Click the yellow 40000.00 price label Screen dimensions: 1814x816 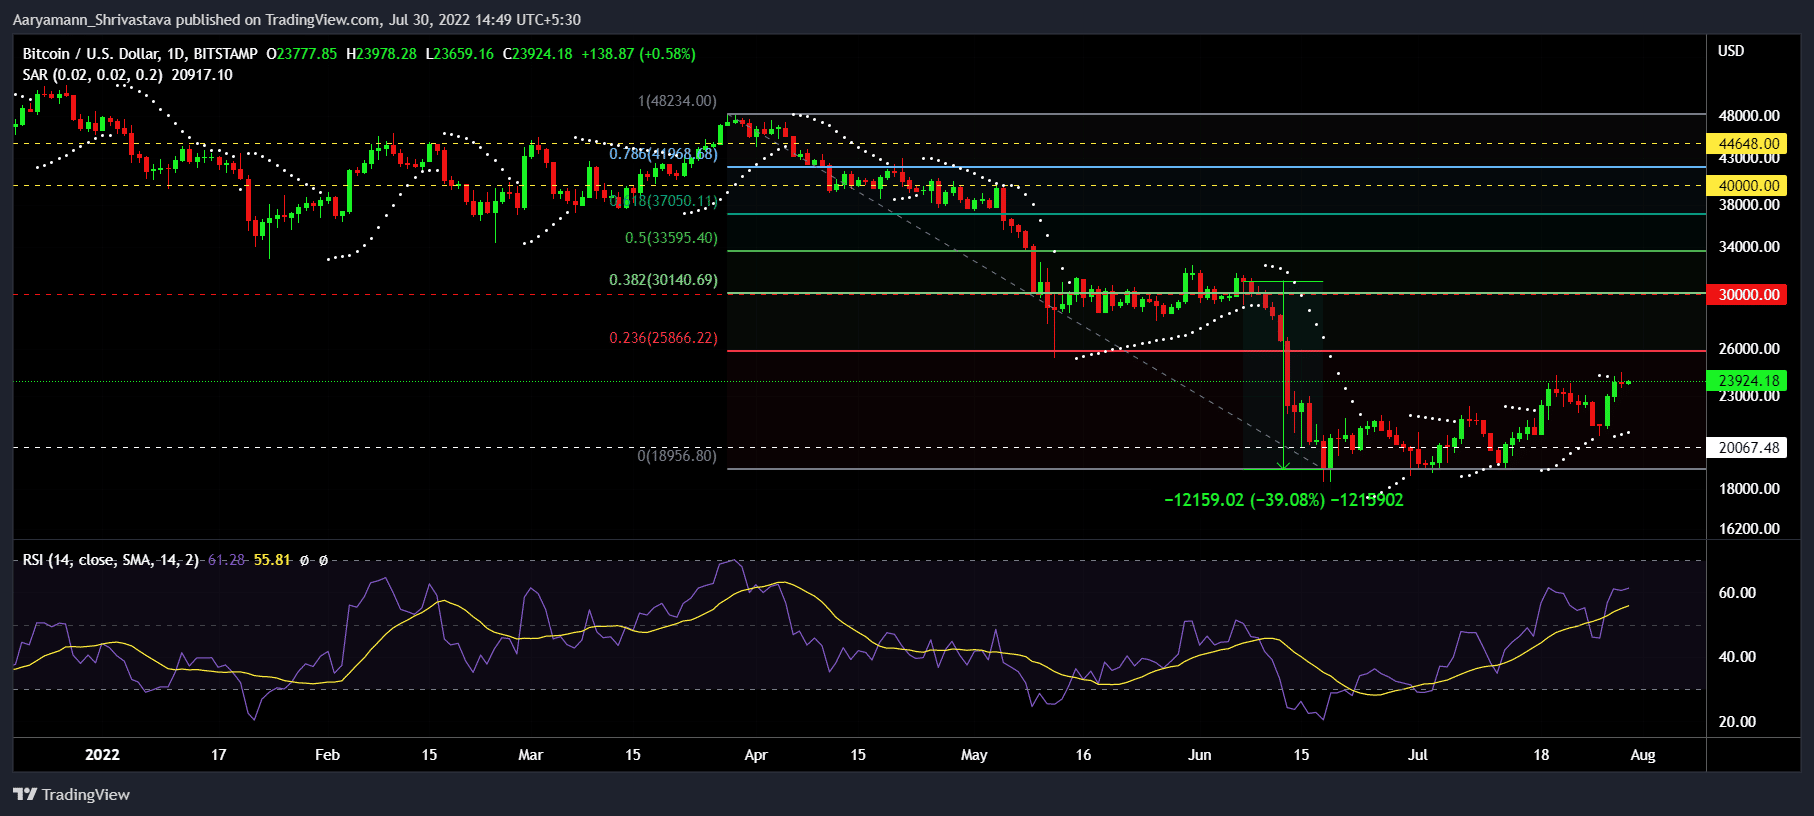[1748, 186]
